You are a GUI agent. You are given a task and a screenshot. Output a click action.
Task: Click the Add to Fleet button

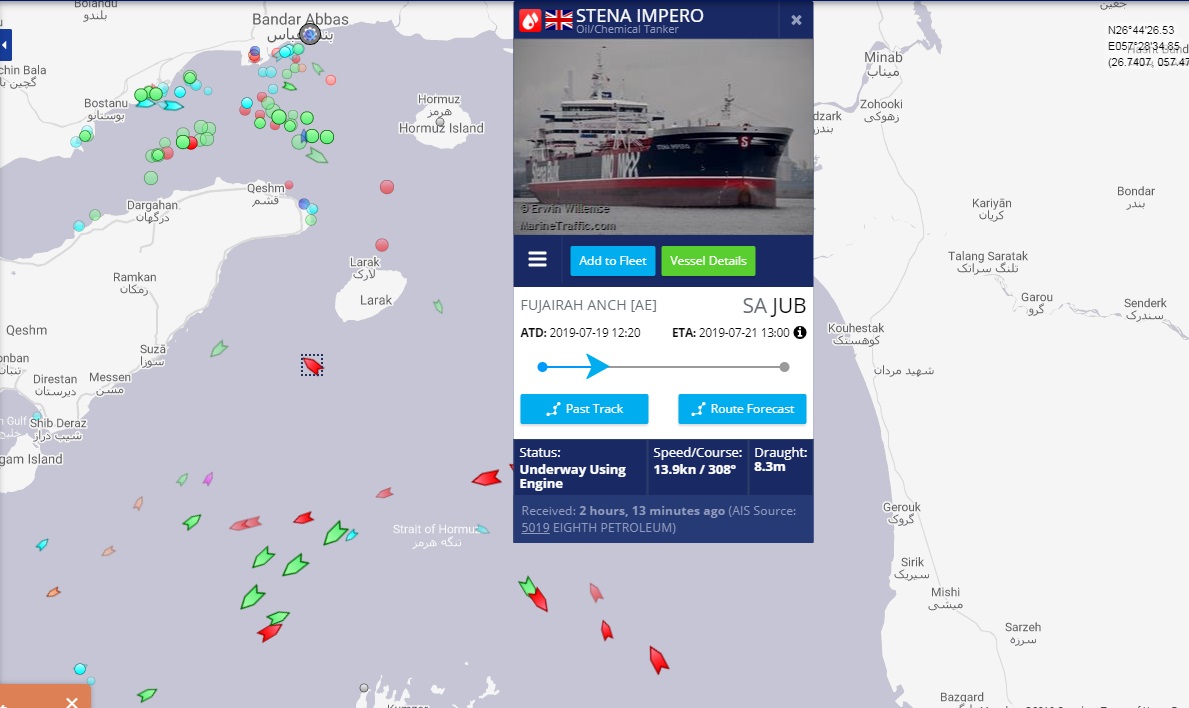(613, 261)
